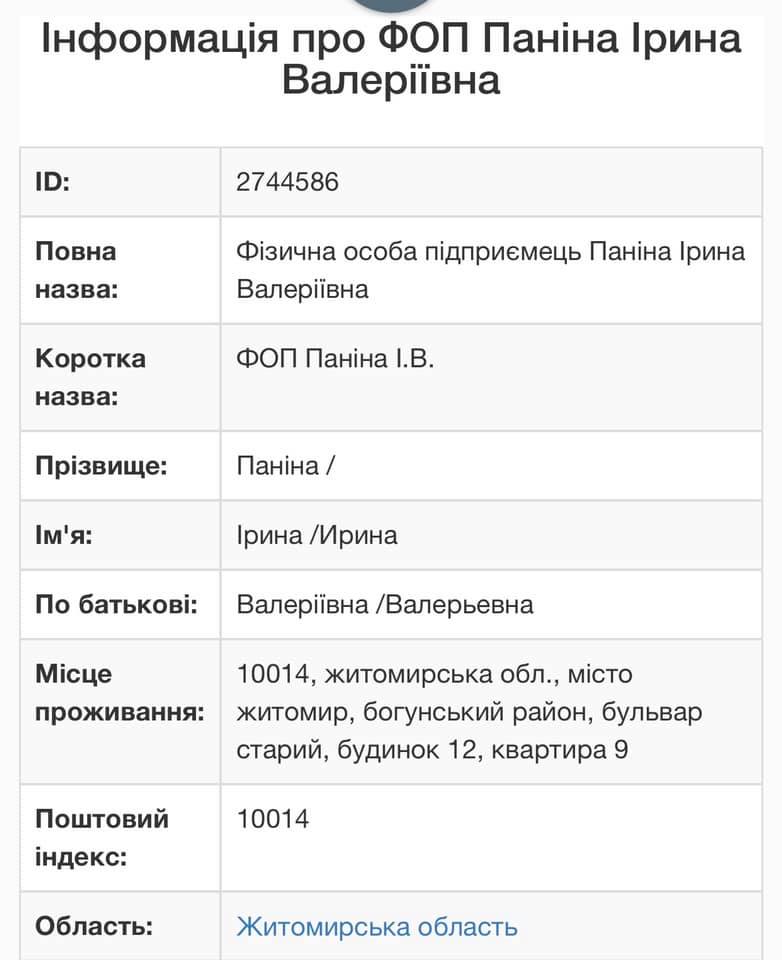This screenshot has width=782, height=960.
Task: Open the Житомирська область link
Action: 377,926
